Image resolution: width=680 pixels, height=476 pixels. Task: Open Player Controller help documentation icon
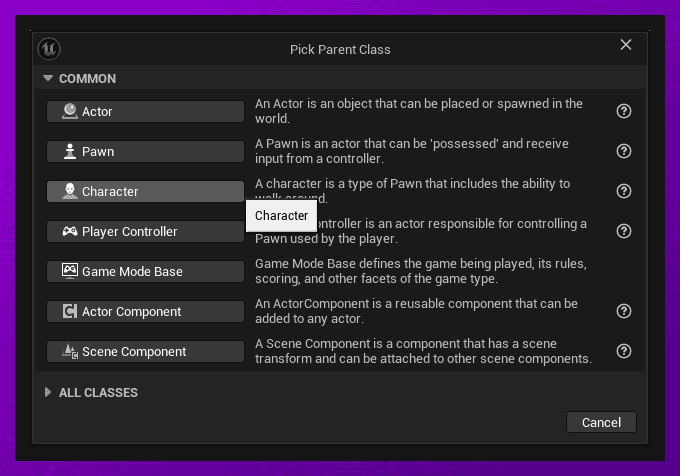click(x=624, y=231)
